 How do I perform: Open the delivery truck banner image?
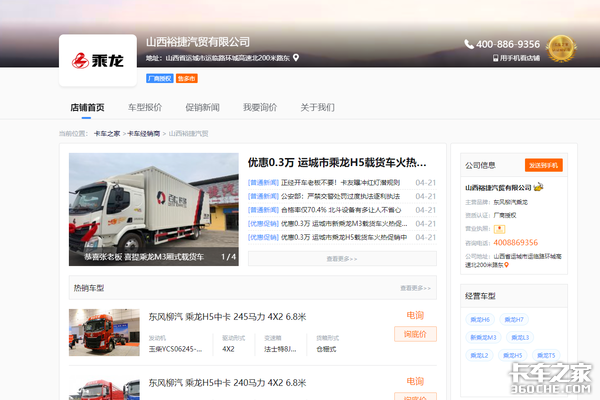click(153, 209)
